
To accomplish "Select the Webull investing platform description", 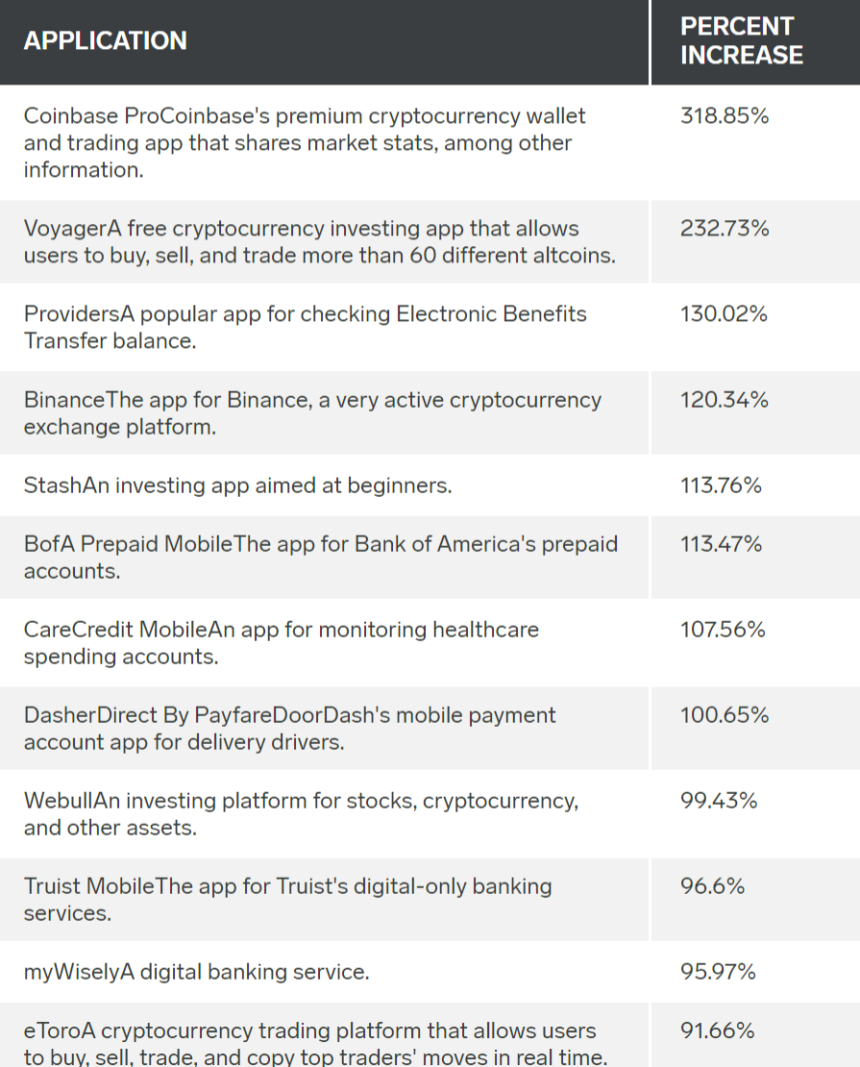I will point(301,814).
